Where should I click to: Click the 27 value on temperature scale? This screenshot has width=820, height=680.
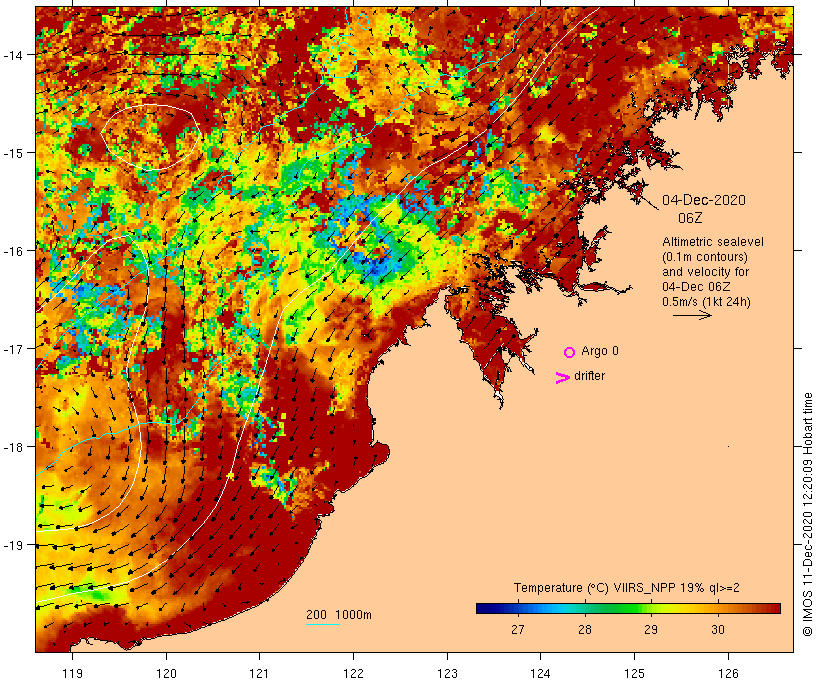tap(518, 630)
